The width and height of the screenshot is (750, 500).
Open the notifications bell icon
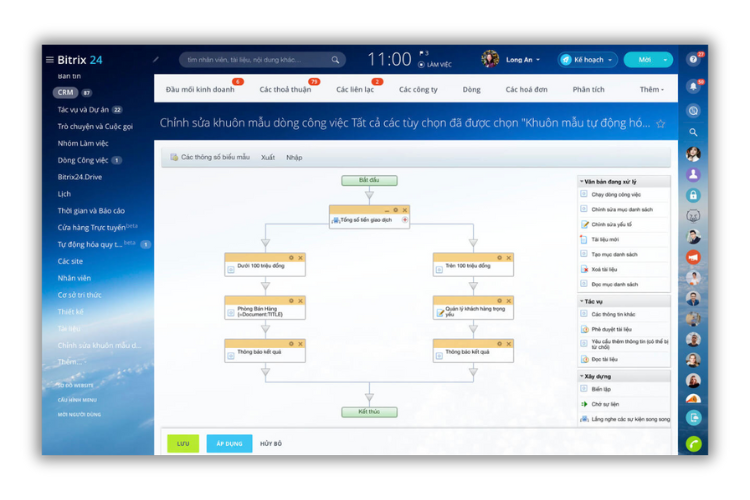tap(693, 86)
